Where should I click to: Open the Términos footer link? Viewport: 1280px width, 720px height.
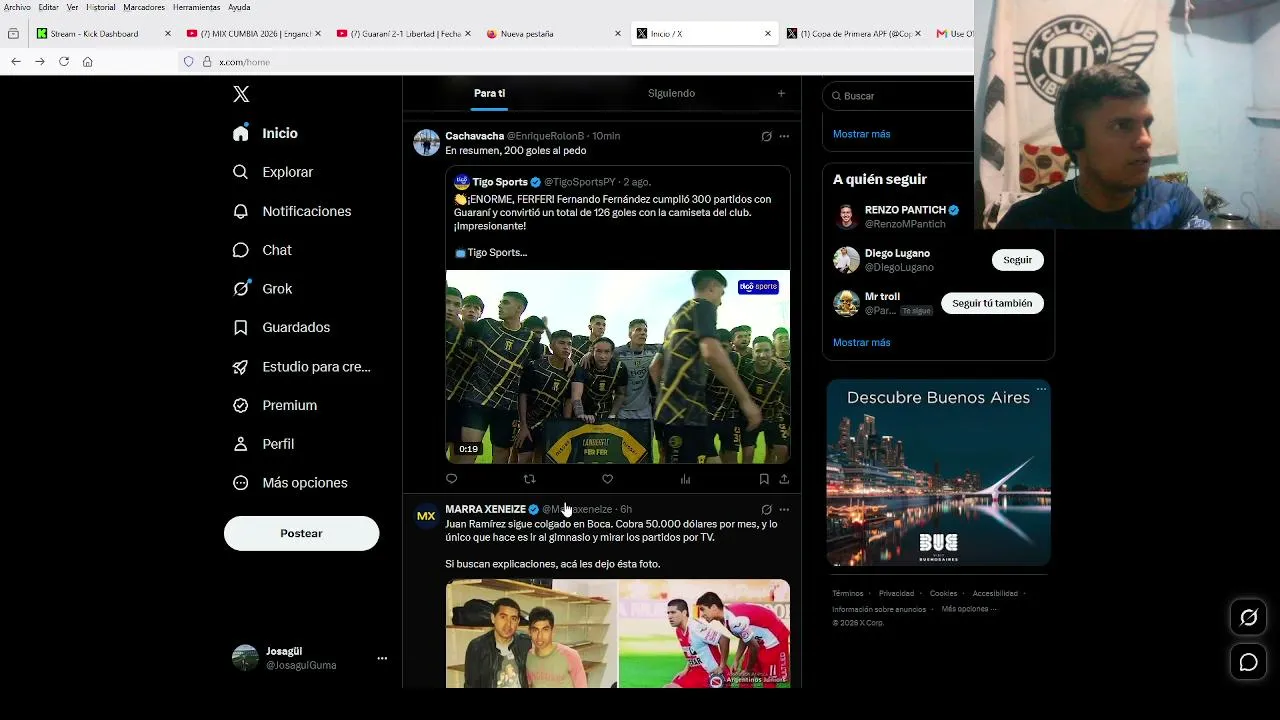(847, 594)
